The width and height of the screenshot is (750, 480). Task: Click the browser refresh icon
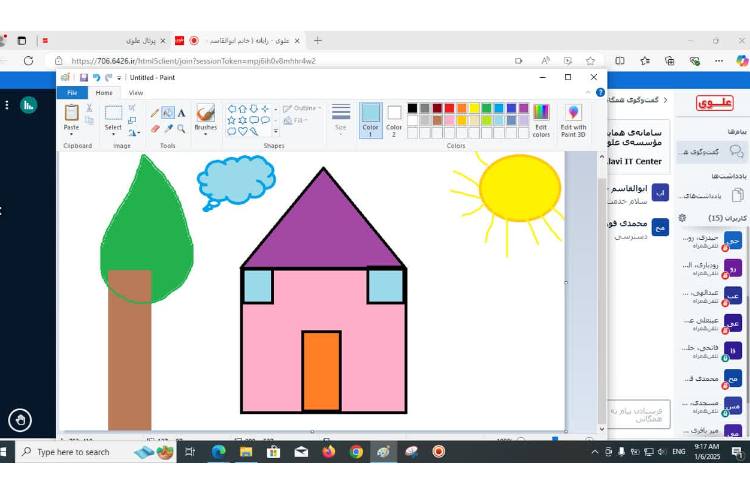click(x=29, y=61)
